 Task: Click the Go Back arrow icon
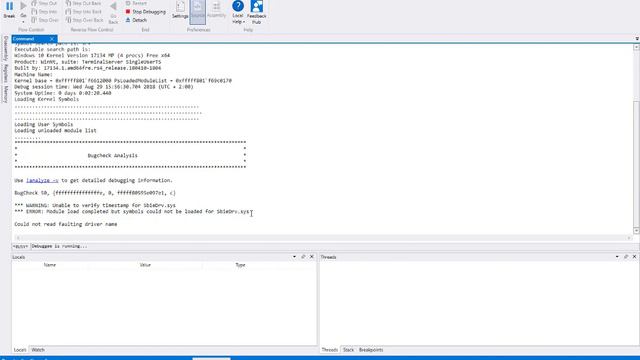click(113, 7)
